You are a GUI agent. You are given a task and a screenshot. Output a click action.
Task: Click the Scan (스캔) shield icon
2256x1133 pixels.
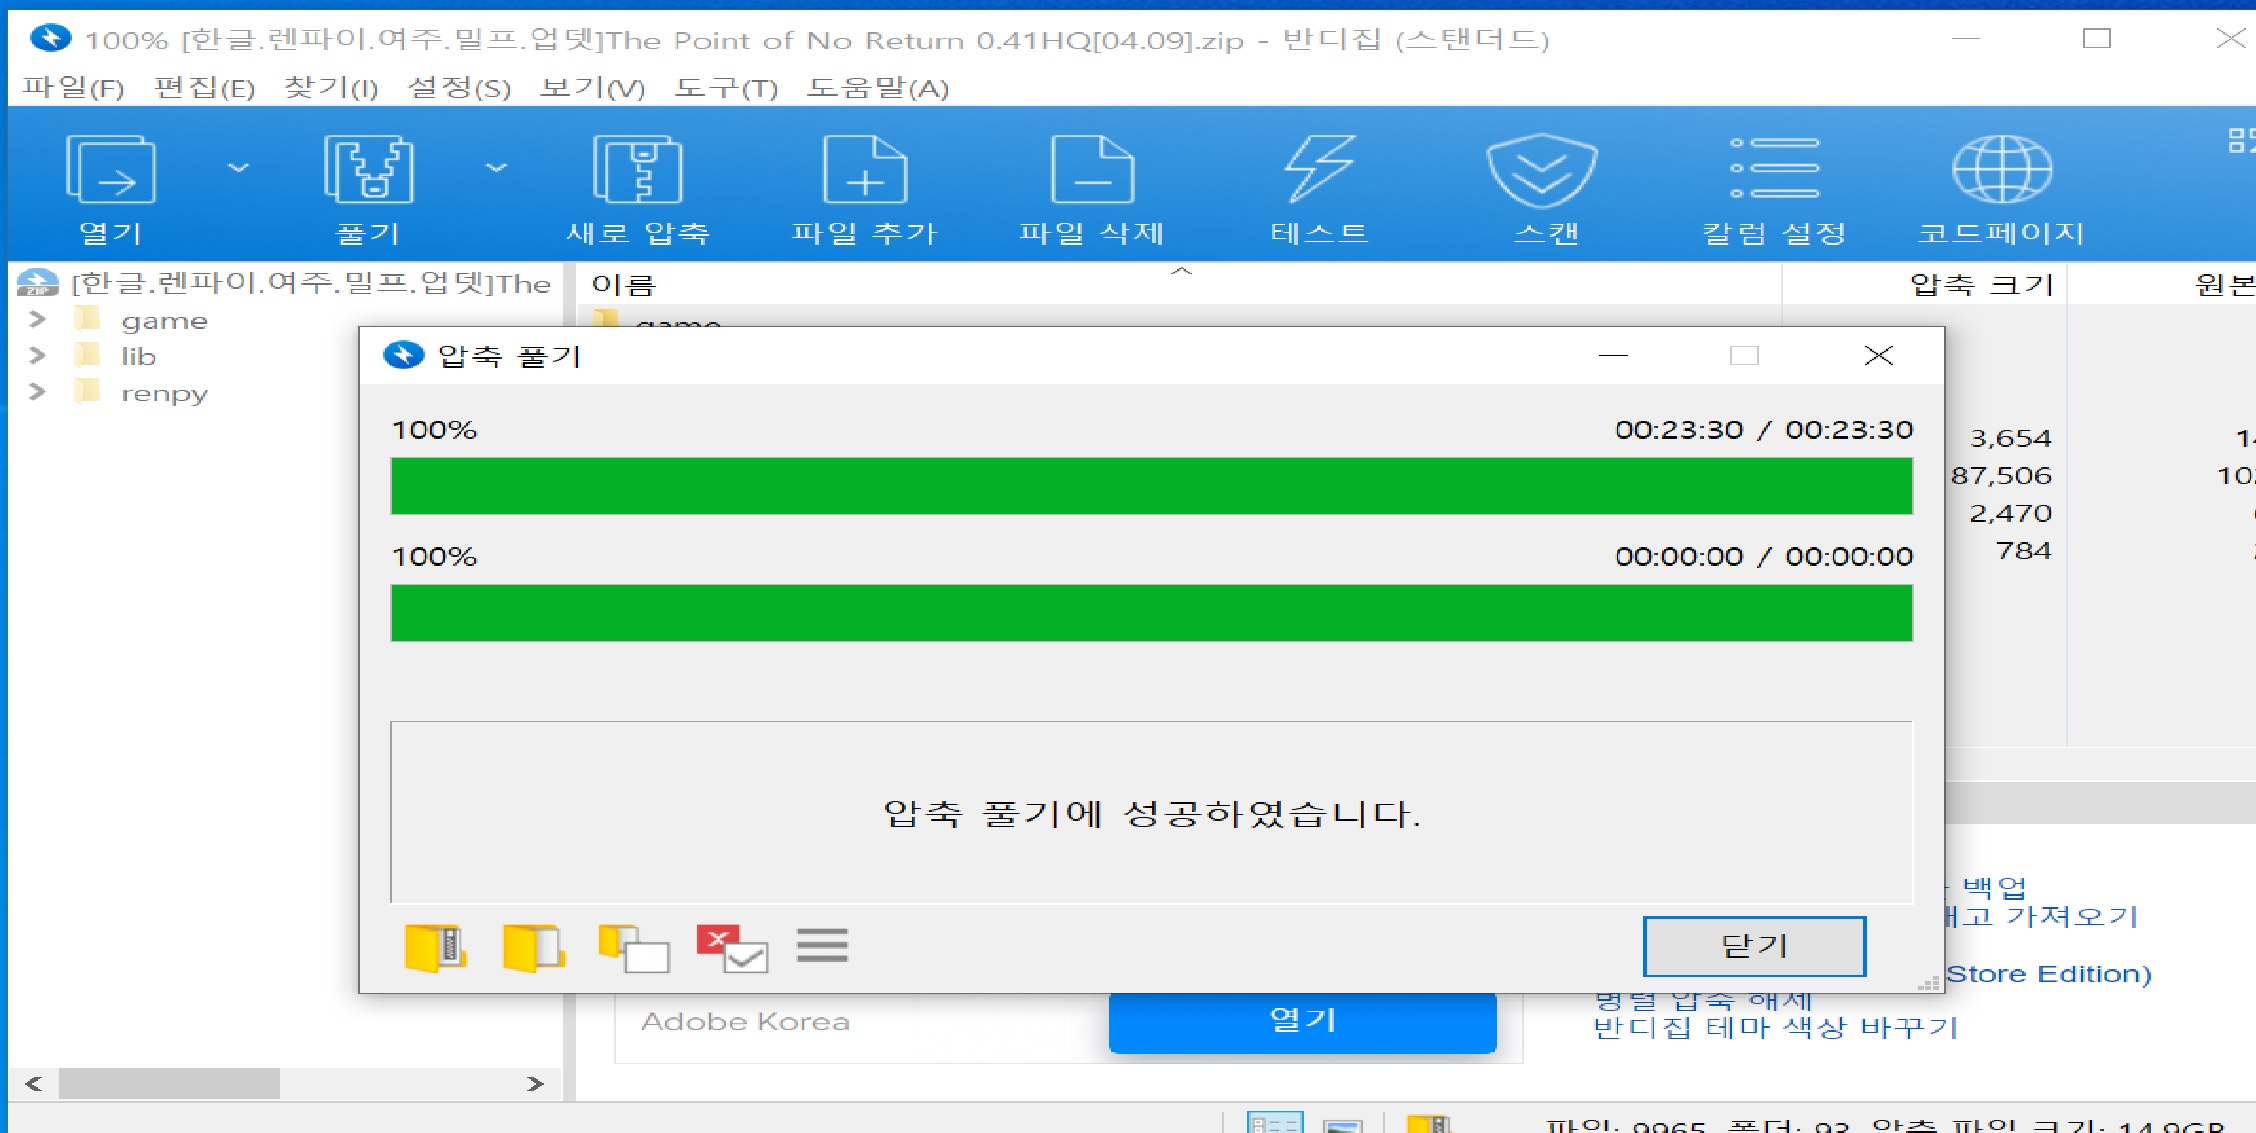1542,171
